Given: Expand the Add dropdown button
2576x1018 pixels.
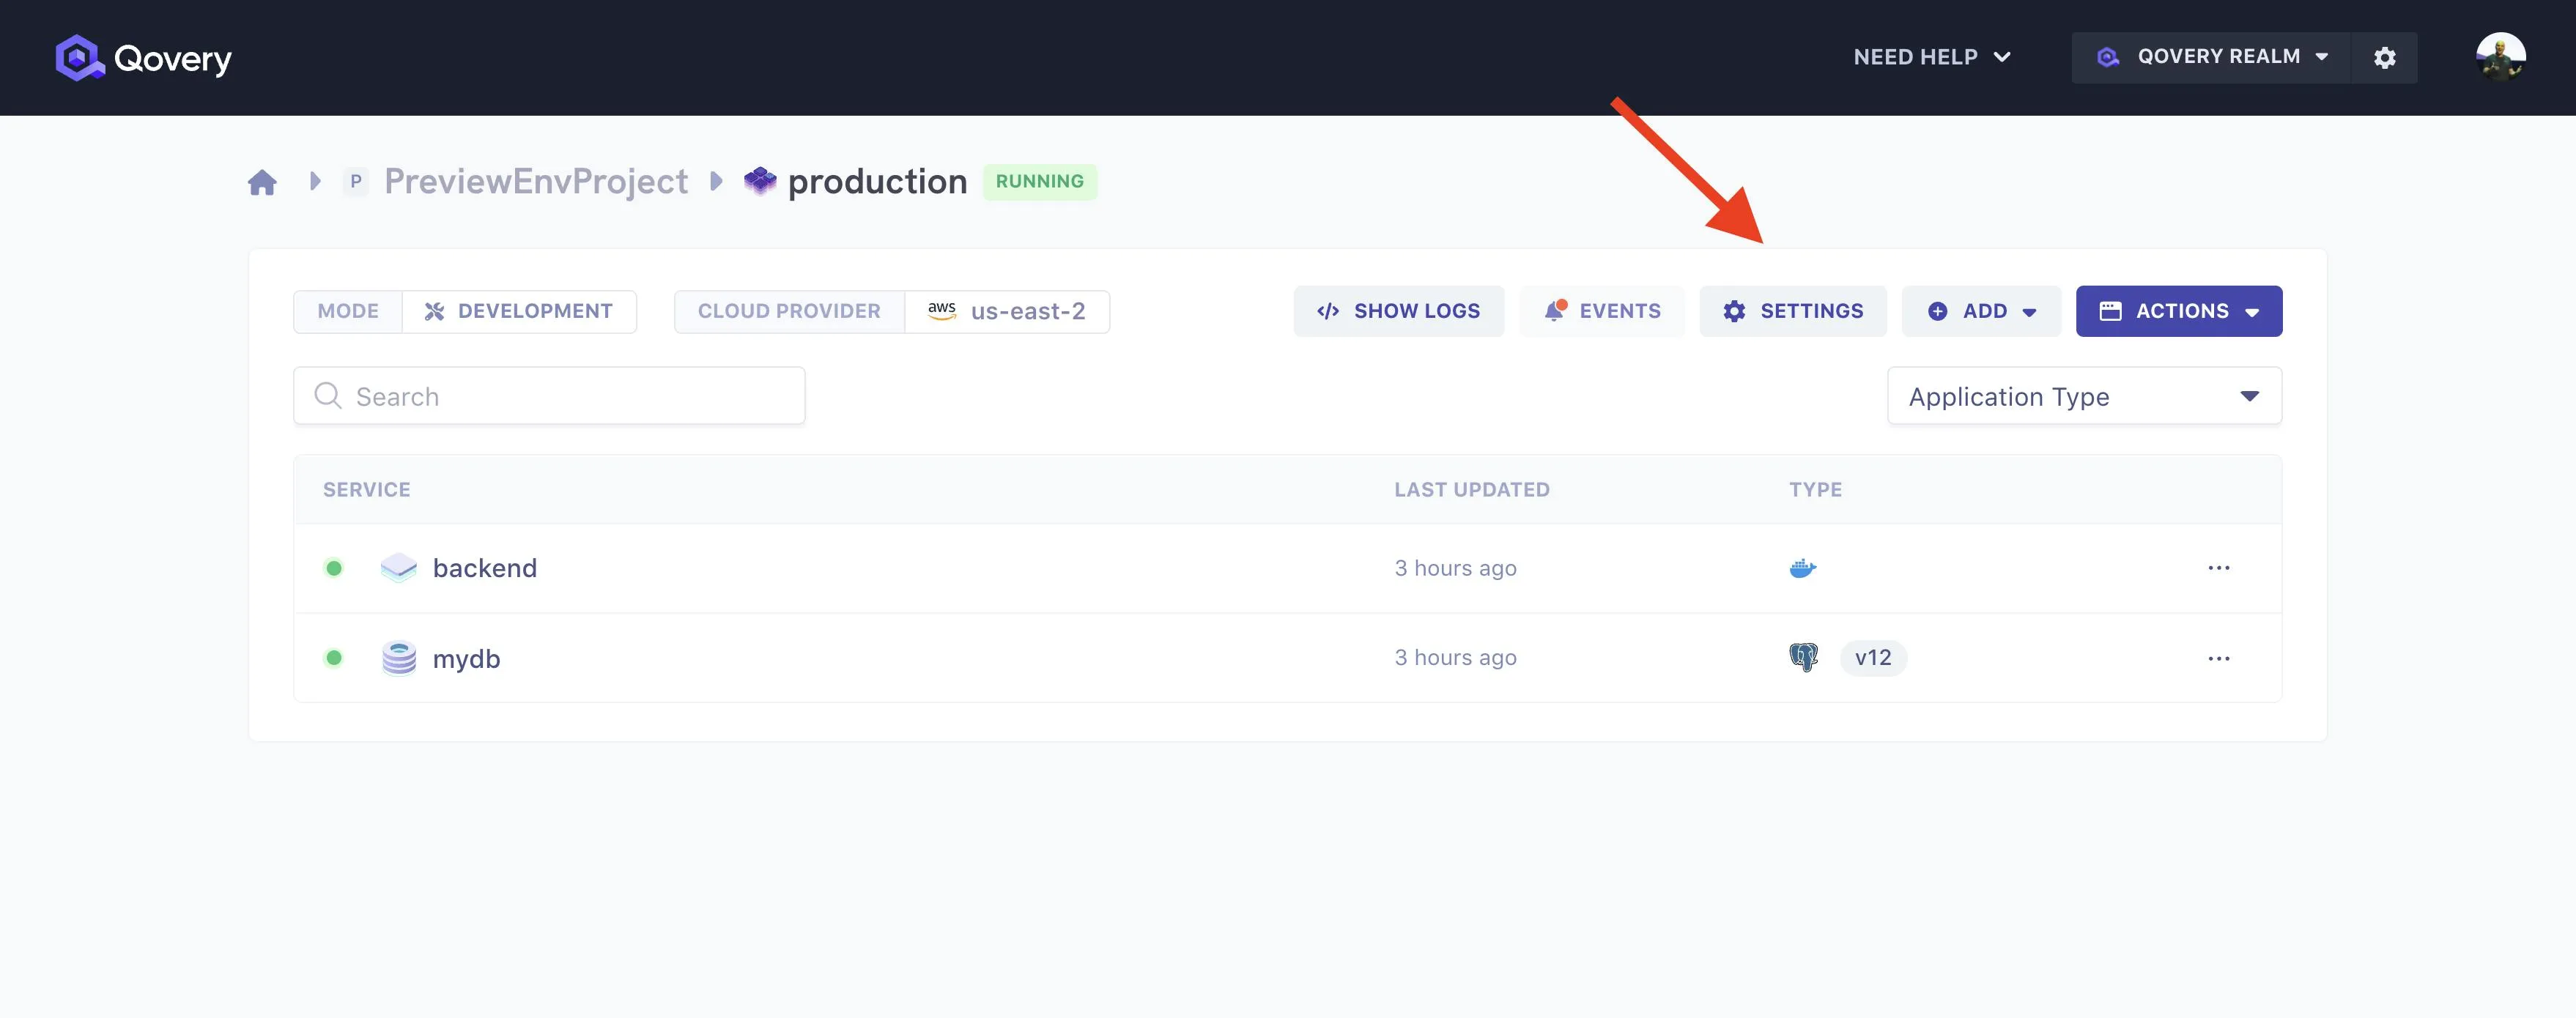Looking at the screenshot, I should (1980, 311).
